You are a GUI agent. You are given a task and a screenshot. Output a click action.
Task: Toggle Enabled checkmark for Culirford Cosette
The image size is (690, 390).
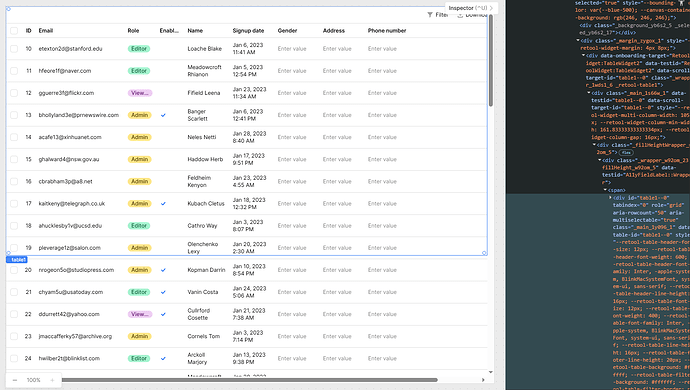pyautogui.click(x=163, y=314)
